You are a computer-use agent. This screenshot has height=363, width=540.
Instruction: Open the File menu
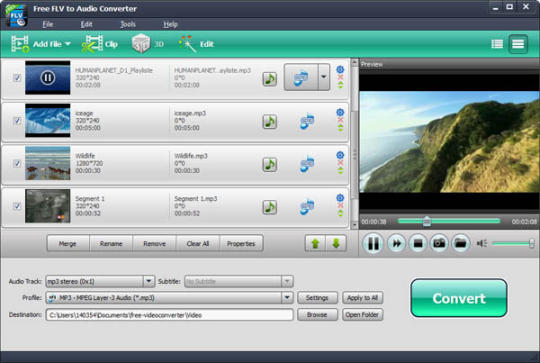[48, 24]
